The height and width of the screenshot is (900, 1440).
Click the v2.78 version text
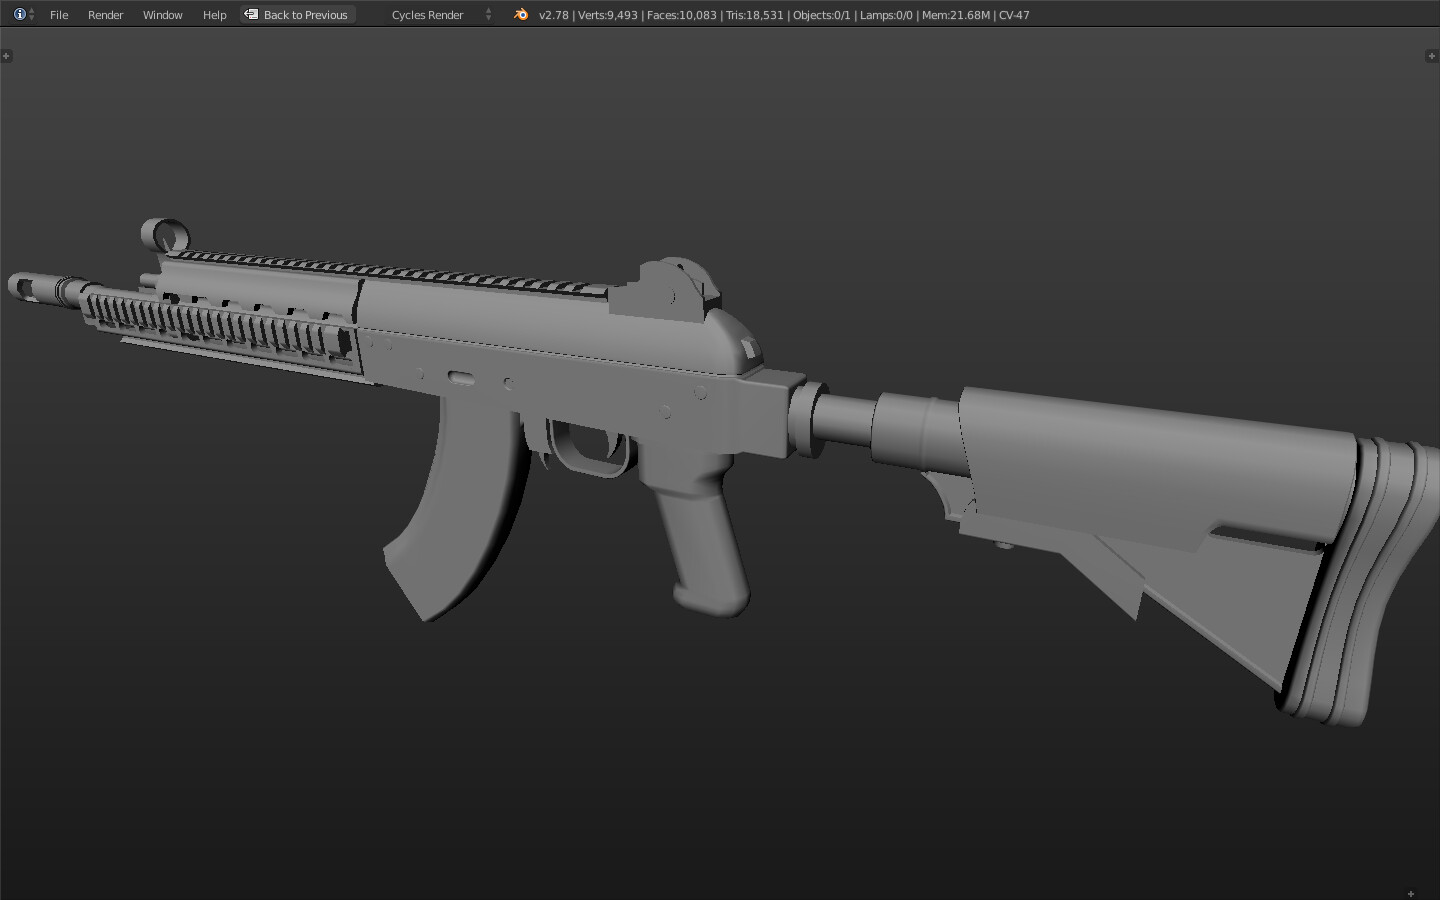(x=554, y=15)
